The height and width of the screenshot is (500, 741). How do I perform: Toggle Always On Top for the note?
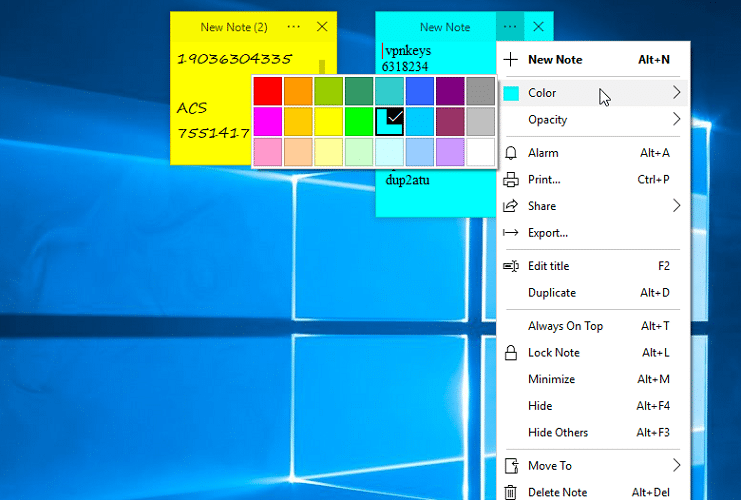tap(593, 326)
